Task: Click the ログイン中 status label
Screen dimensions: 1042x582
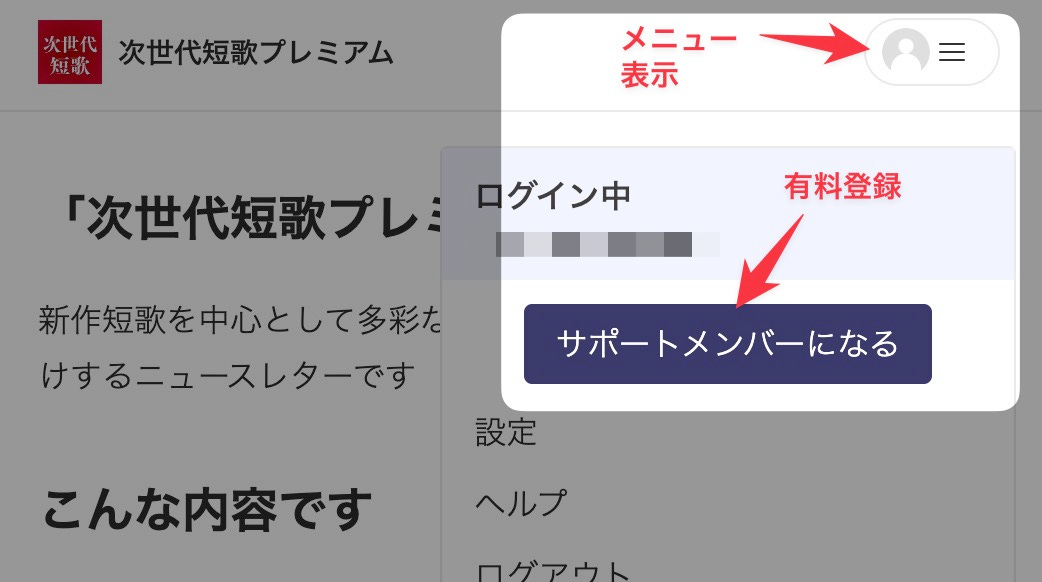Action: tap(553, 196)
